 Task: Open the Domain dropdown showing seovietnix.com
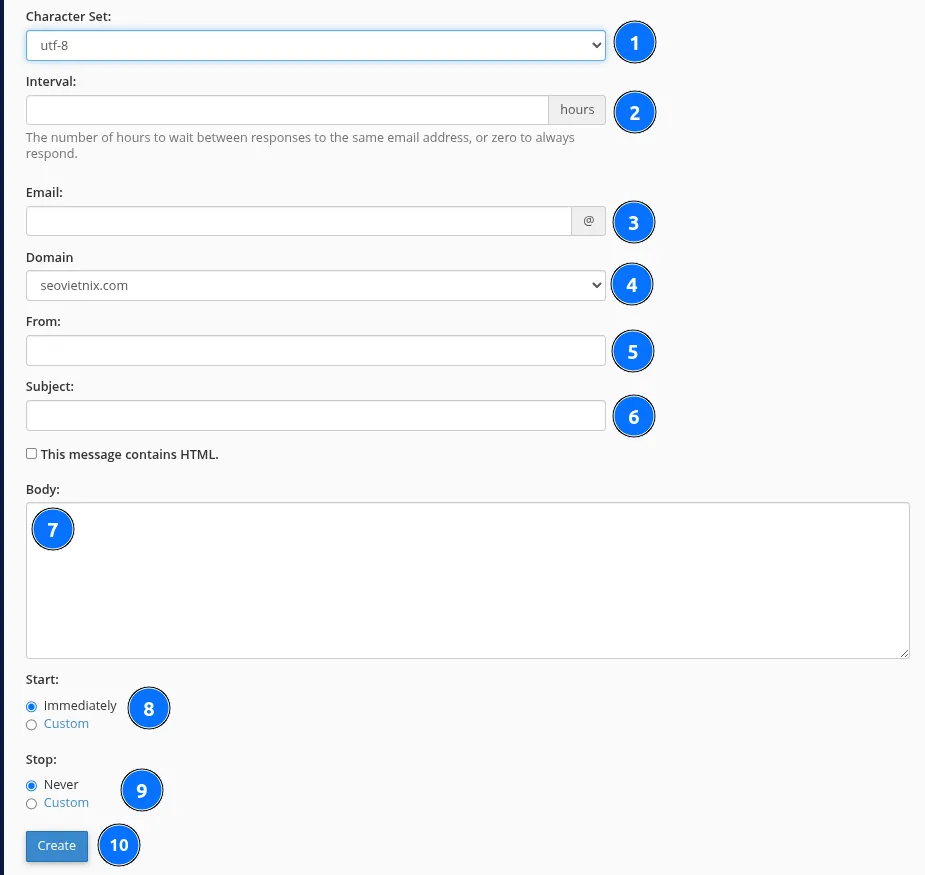coord(315,285)
